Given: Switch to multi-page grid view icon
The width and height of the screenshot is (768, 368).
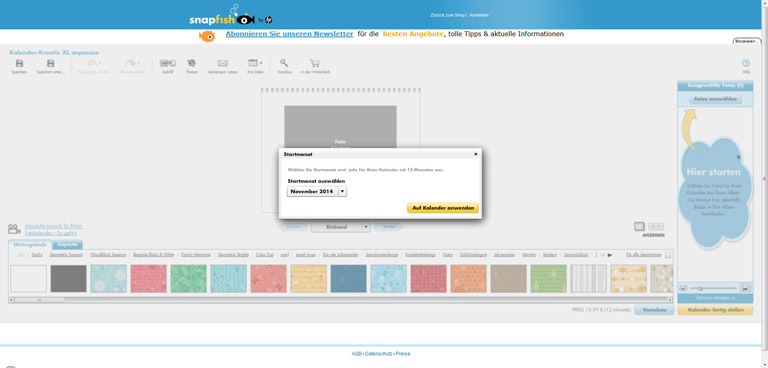Looking at the screenshot, I should [x=656, y=226].
